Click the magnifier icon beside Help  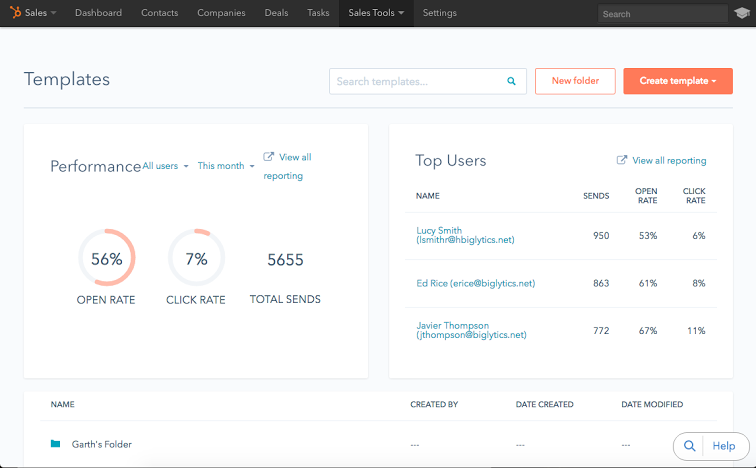point(690,446)
